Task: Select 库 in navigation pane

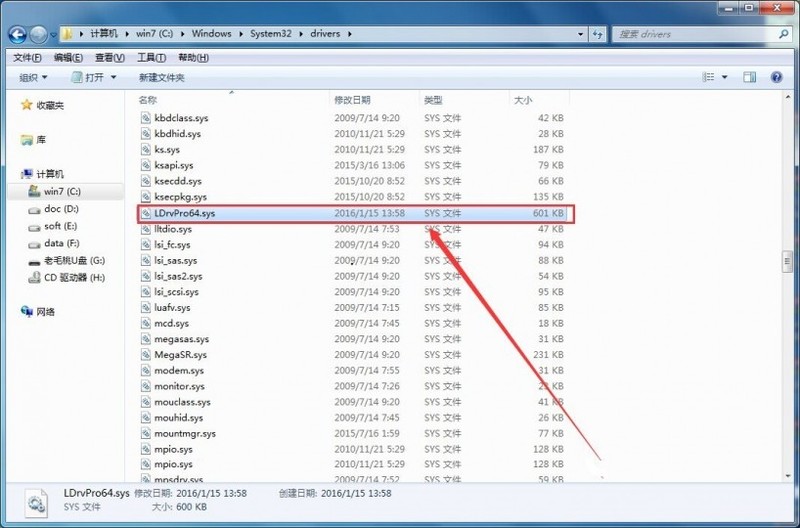Action: [x=34, y=140]
